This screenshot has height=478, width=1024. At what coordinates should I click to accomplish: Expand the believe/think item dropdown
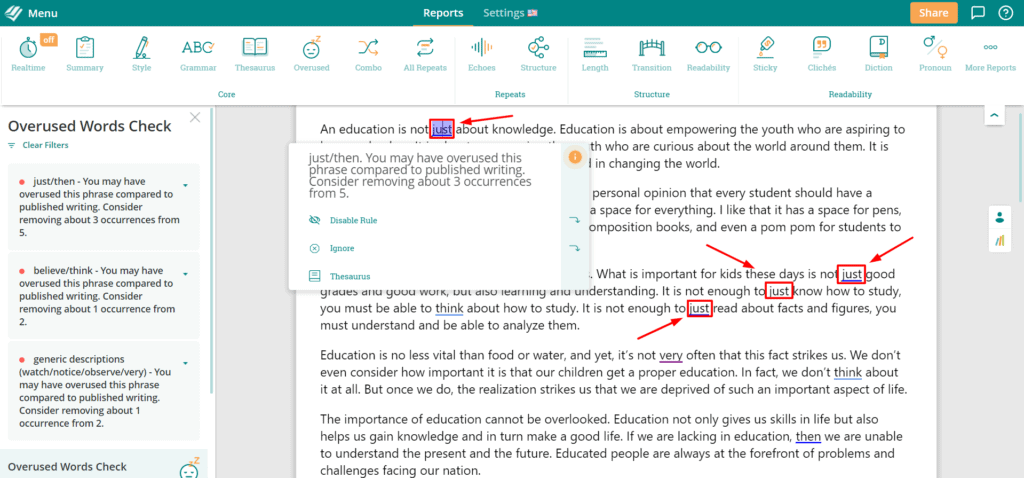tap(185, 273)
